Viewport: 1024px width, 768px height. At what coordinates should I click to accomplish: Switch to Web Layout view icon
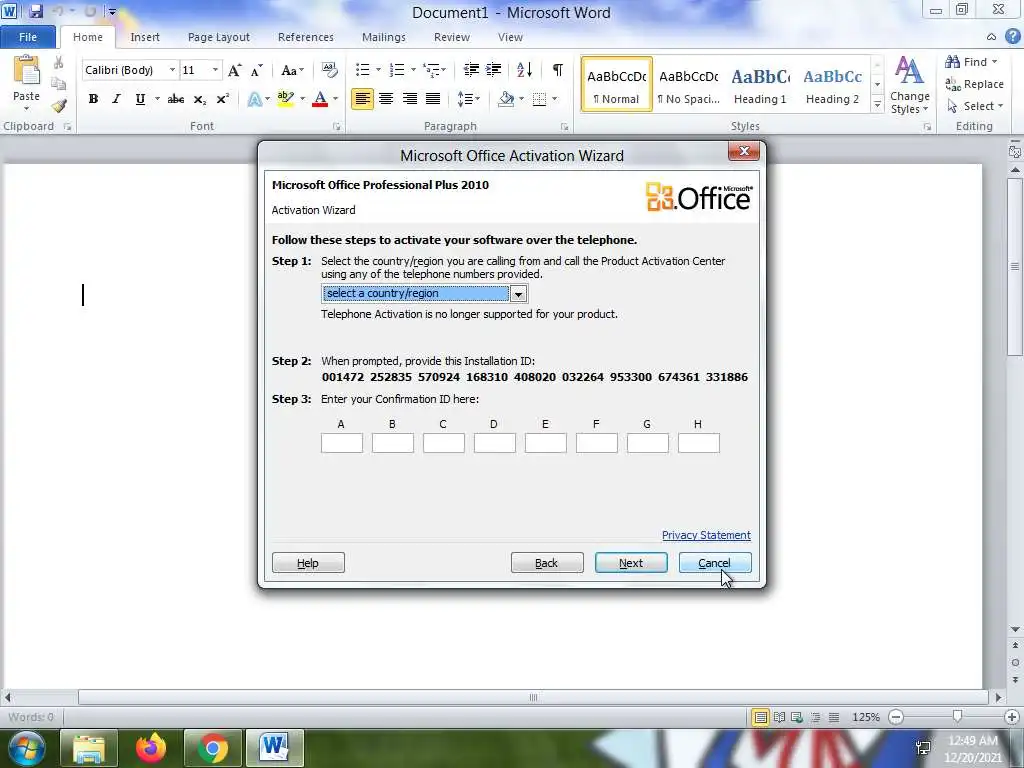pyautogui.click(x=797, y=717)
